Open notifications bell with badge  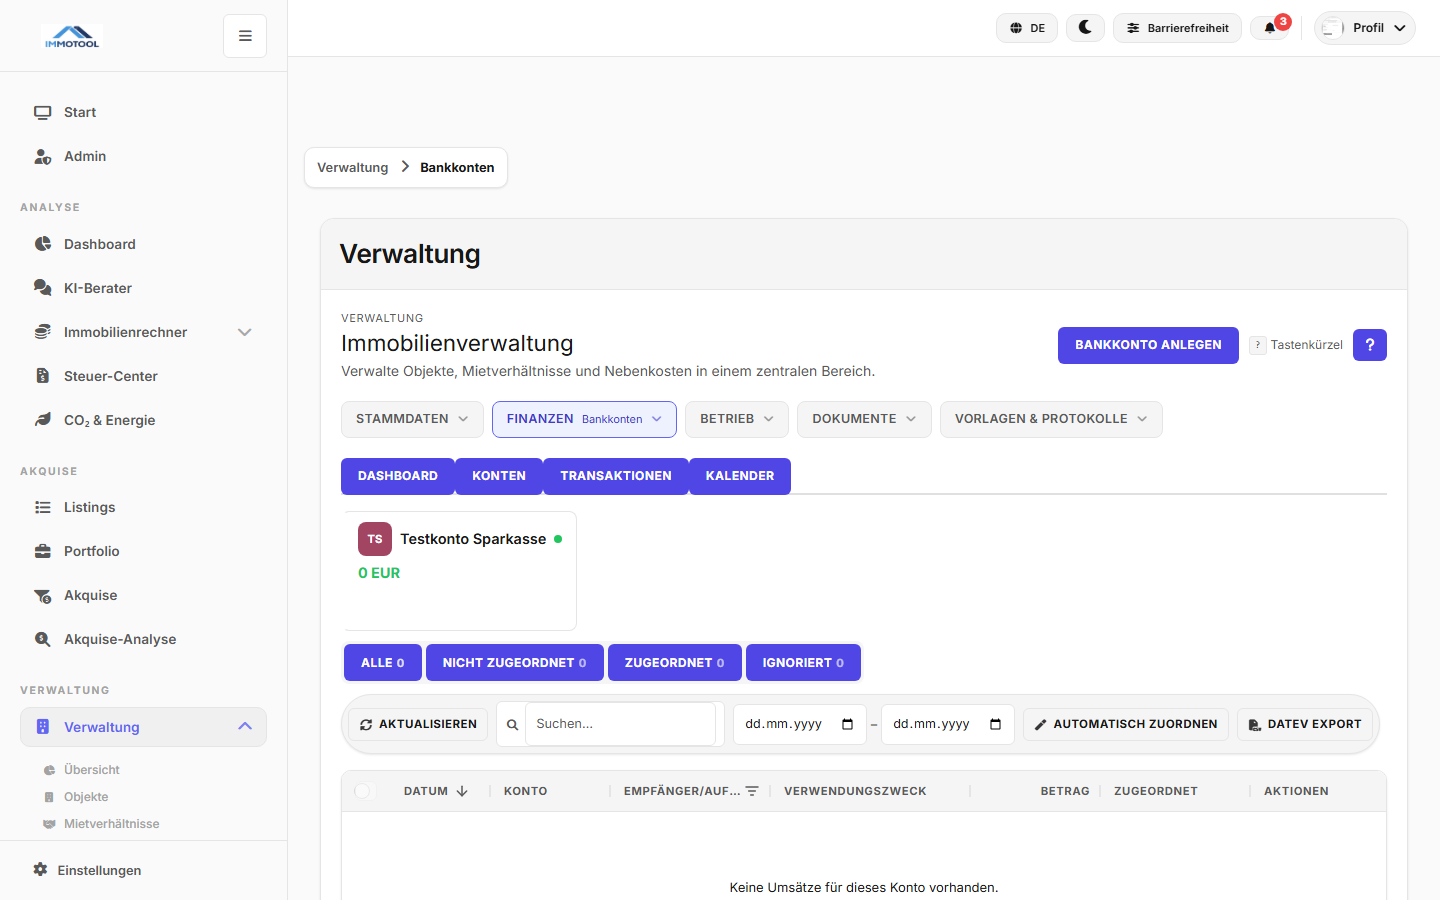(1271, 28)
